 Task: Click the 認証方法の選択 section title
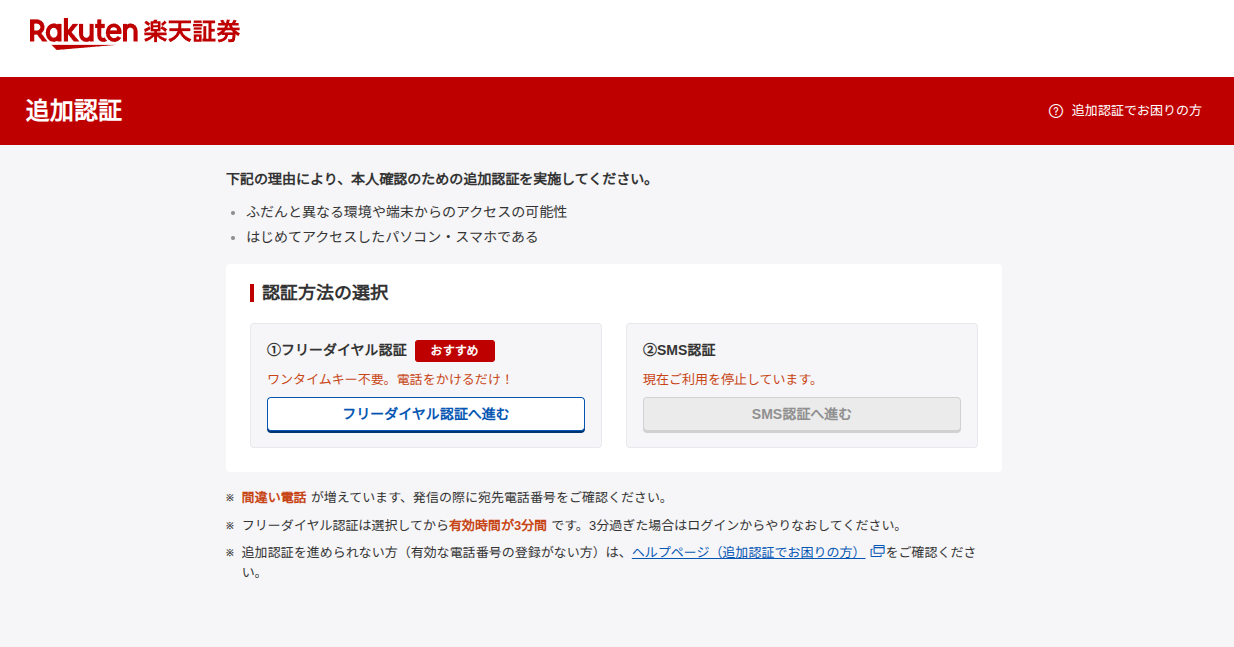(325, 293)
